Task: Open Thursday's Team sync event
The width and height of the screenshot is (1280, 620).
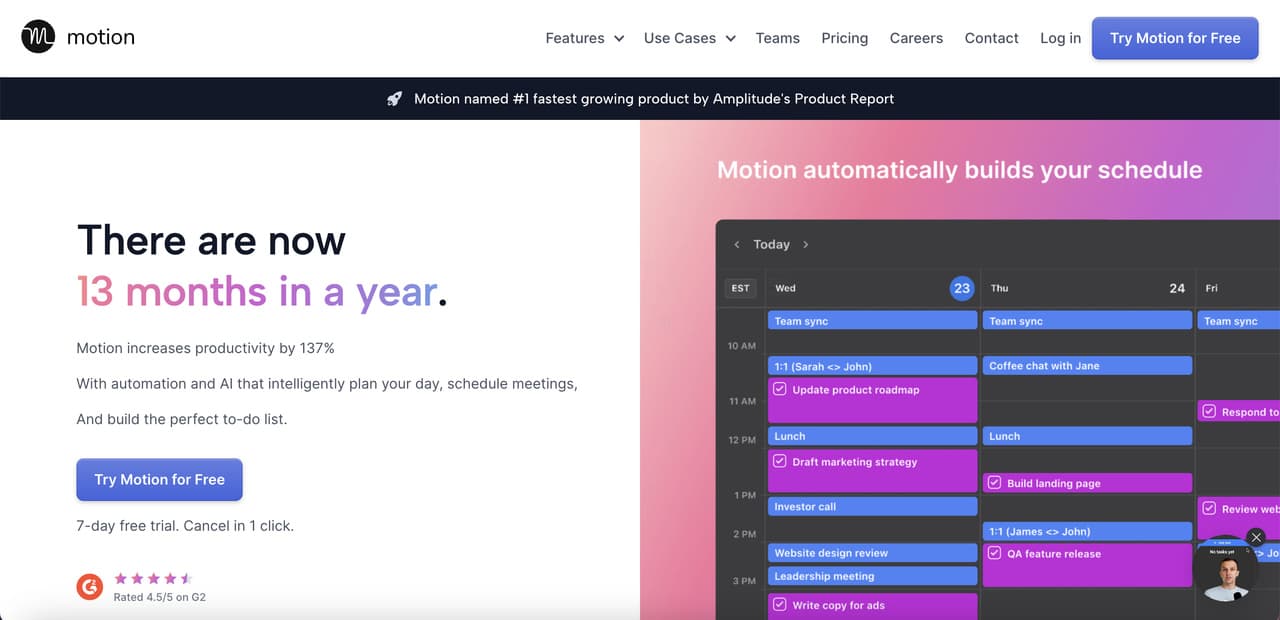Action: click(x=1087, y=321)
